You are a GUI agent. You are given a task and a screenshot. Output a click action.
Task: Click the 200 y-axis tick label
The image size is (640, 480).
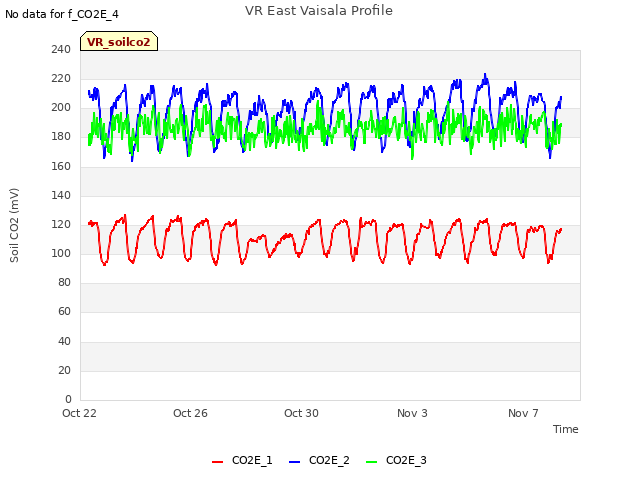[61, 108]
